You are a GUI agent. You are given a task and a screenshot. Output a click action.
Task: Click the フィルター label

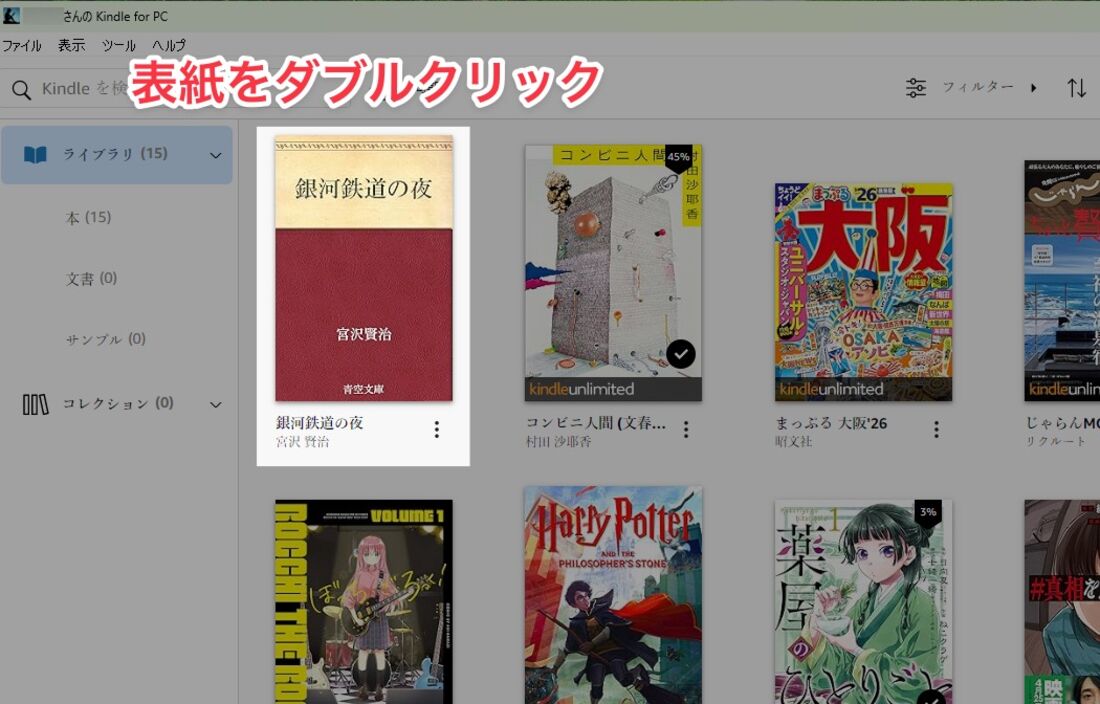pyautogui.click(x=978, y=87)
